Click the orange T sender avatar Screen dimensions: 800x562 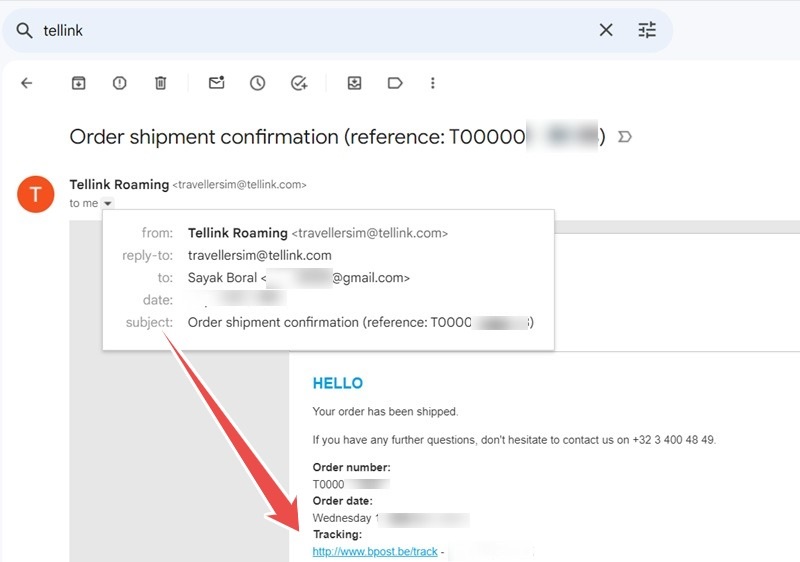(x=36, y=194)
